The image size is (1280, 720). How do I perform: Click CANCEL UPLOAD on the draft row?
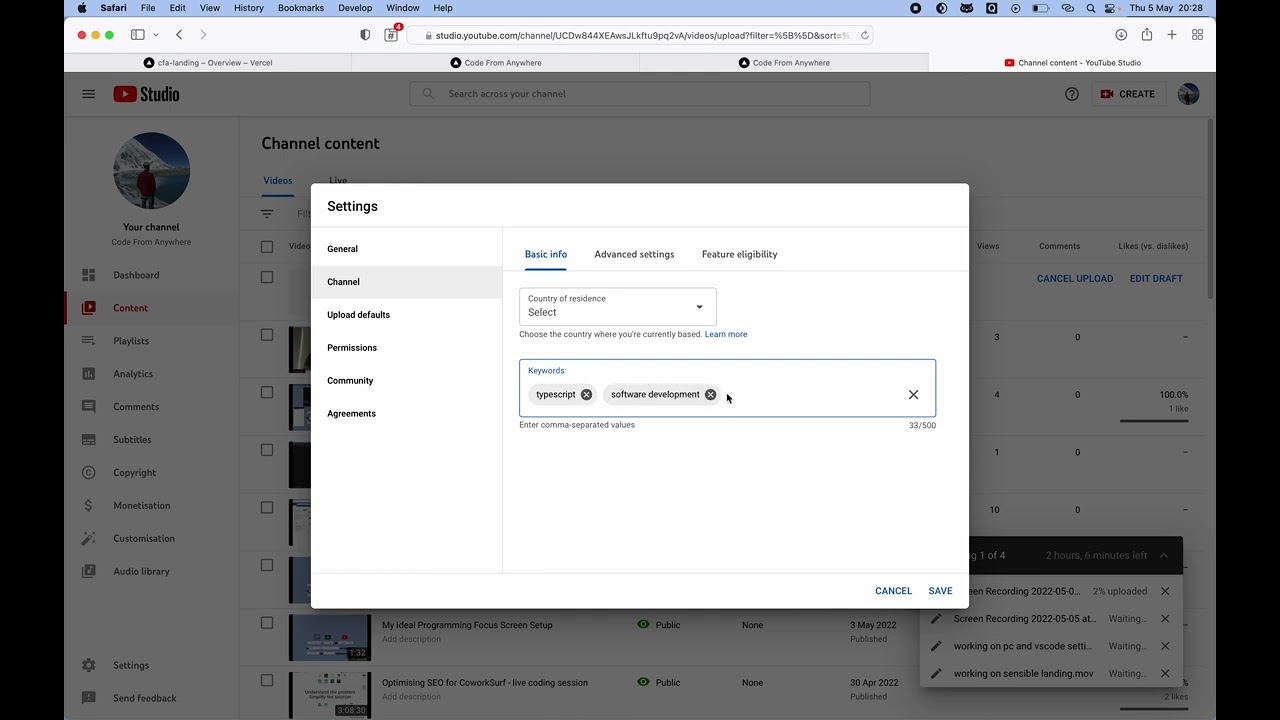click(1075, 279)
